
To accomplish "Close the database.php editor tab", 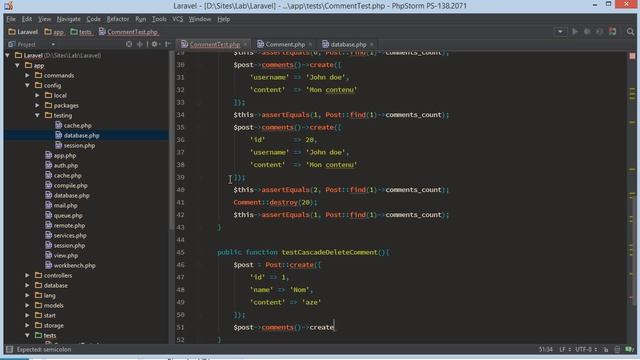I will (x=372, y=44).
